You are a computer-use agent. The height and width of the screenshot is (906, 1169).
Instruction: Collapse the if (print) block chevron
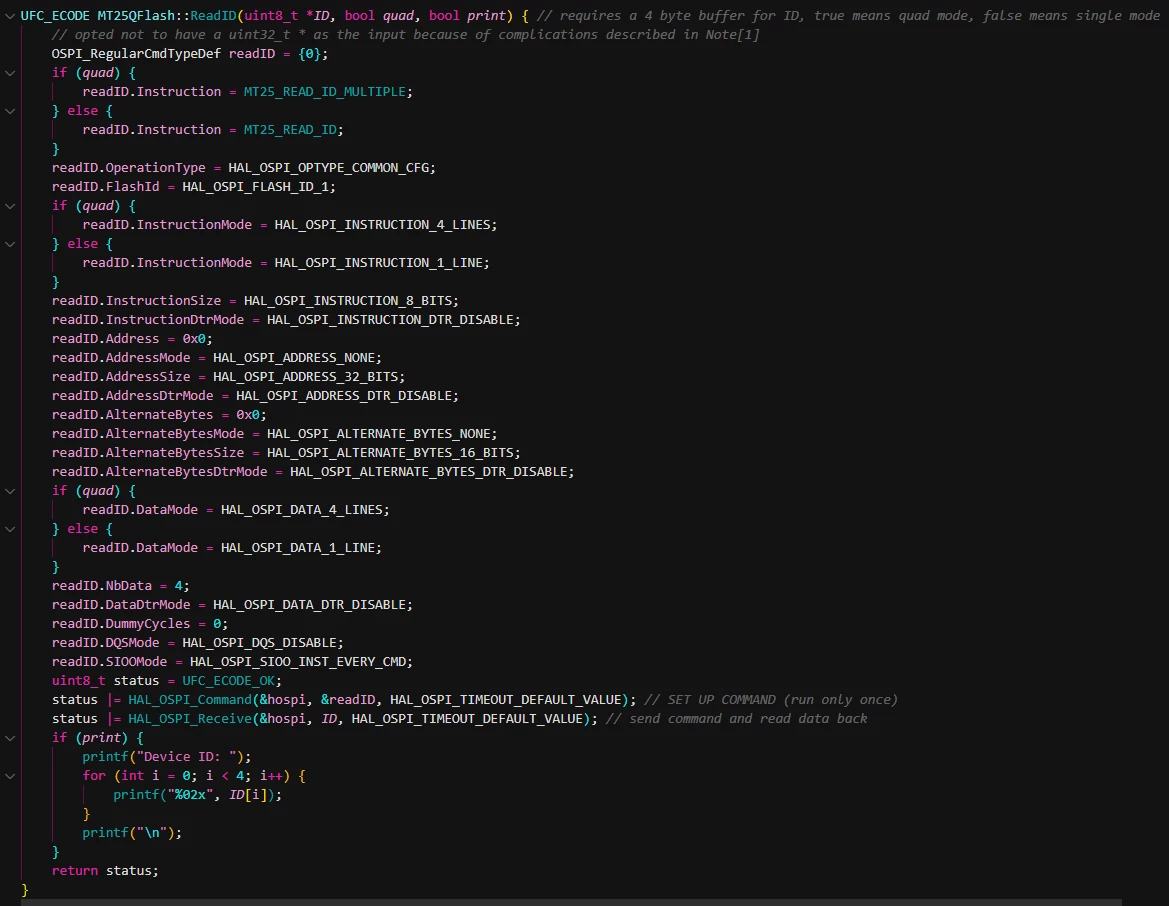click(10, 738)
